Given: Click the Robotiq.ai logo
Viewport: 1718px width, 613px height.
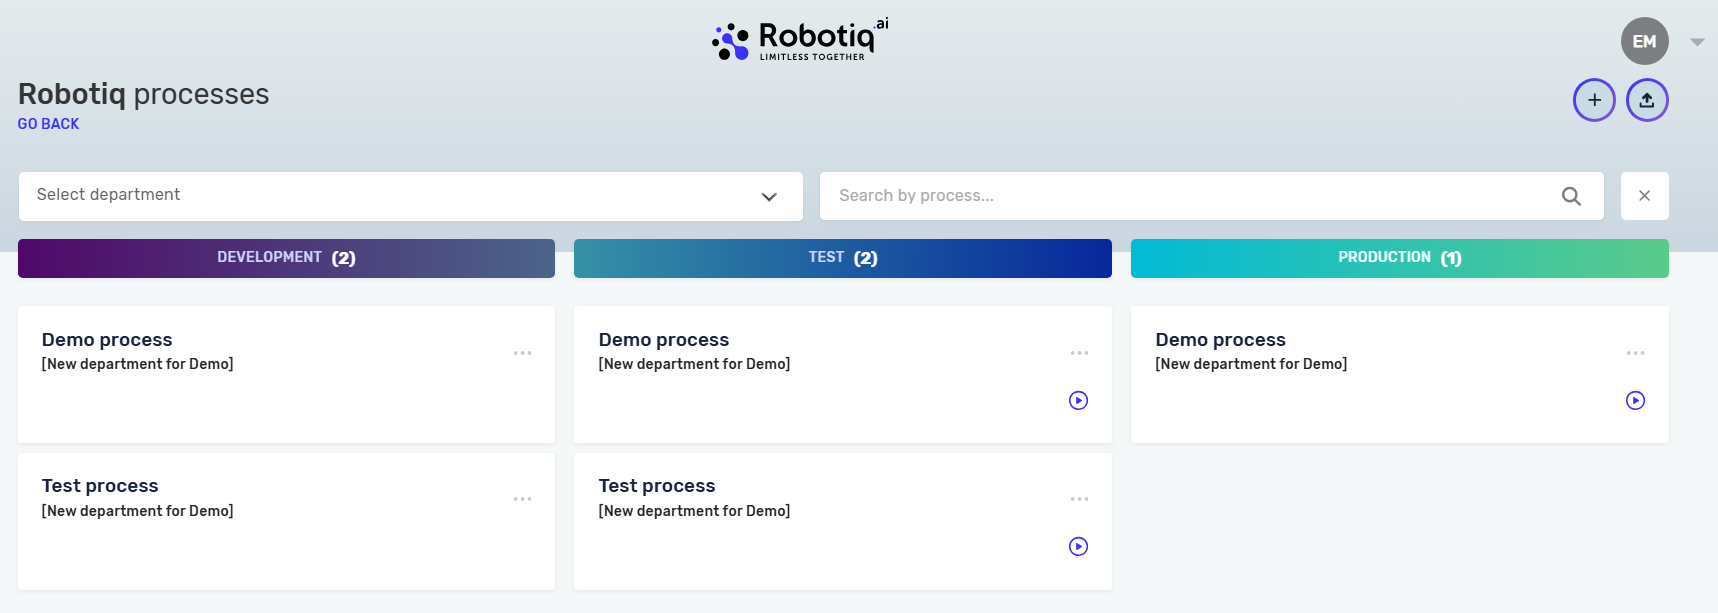Looking at the screenshot, I should [800, 40].
